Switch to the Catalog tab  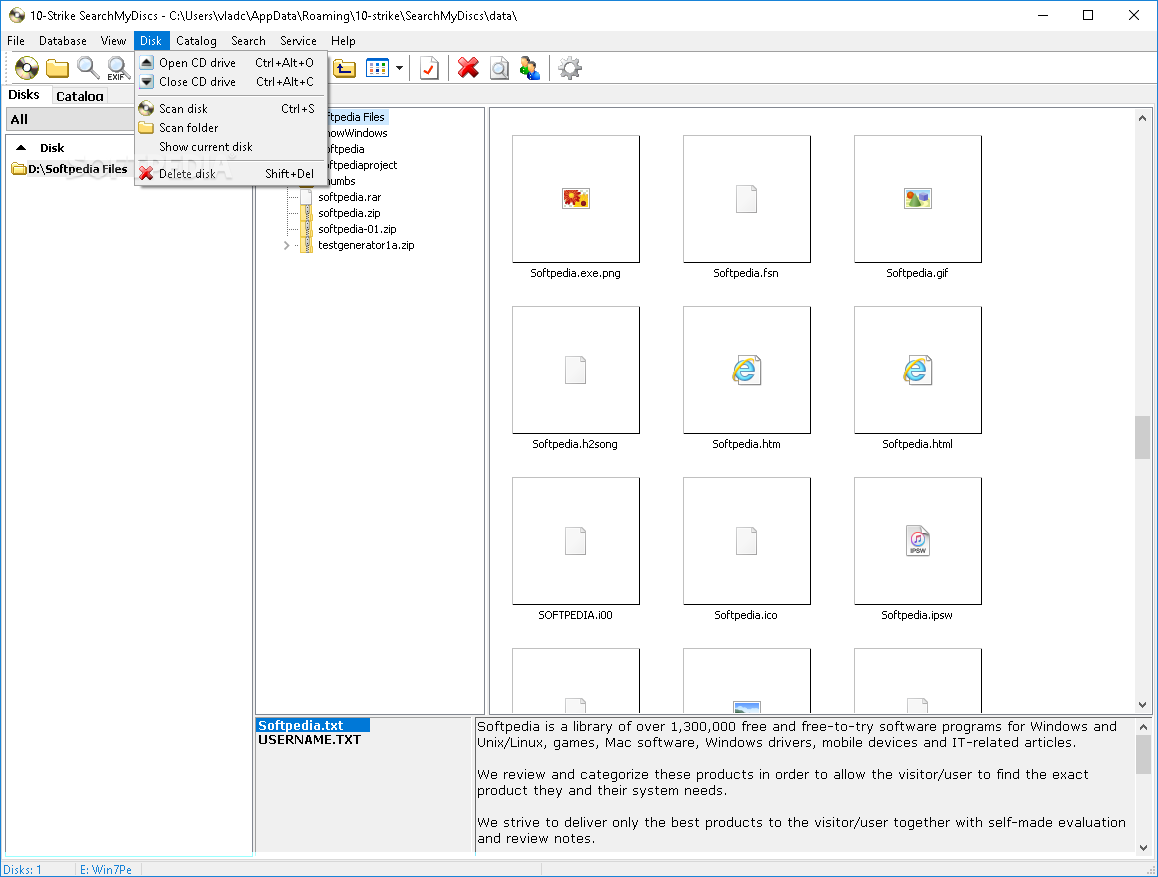80,96
